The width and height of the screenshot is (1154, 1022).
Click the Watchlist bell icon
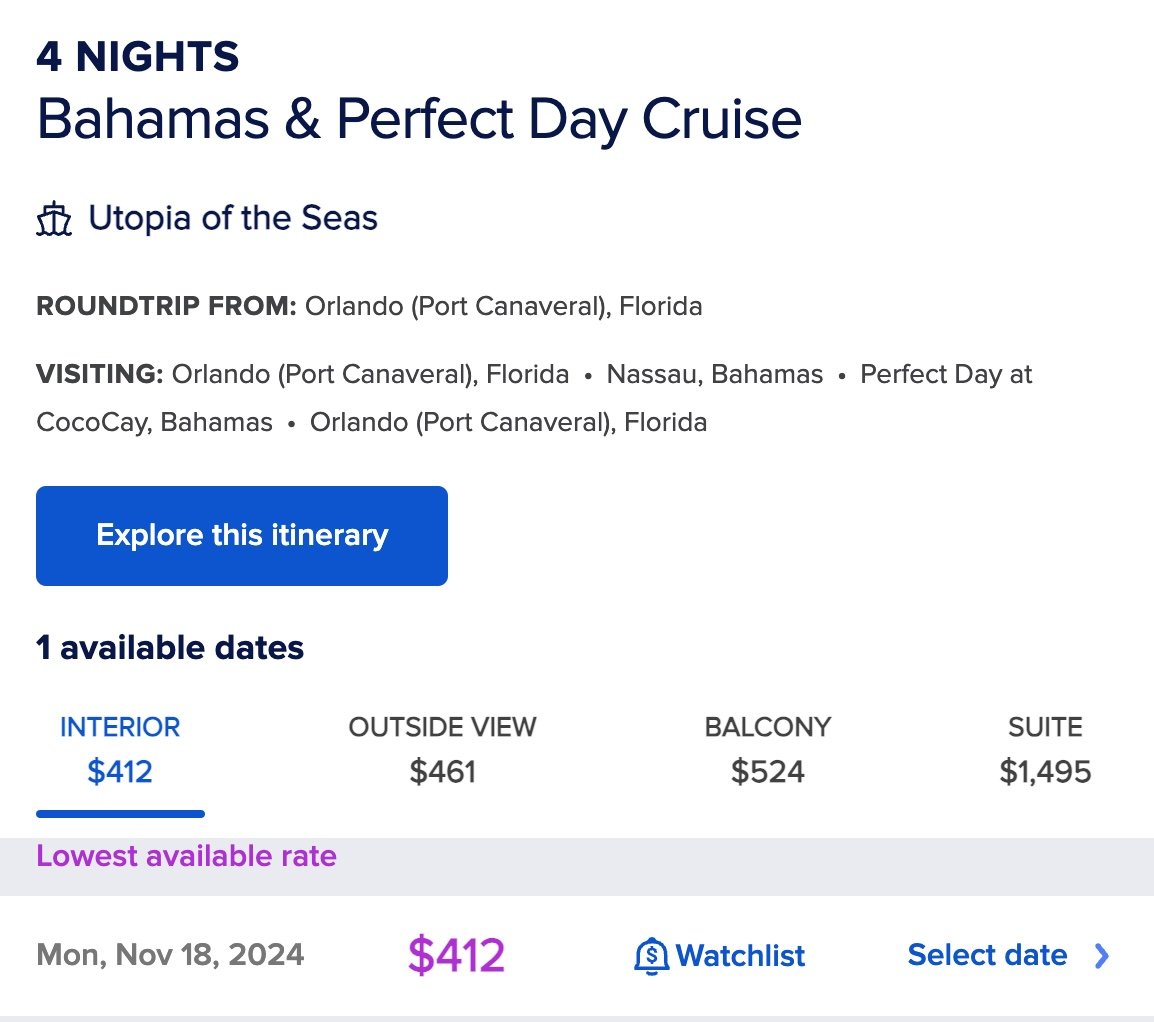pyautogui.click(x=651, y=956)
